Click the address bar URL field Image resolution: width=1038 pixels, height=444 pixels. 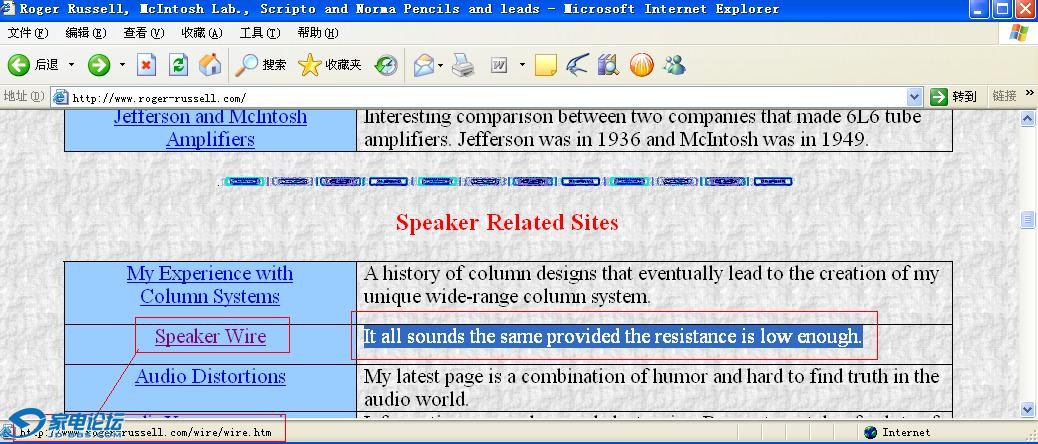pyautogui.click(x=480, y=97)
